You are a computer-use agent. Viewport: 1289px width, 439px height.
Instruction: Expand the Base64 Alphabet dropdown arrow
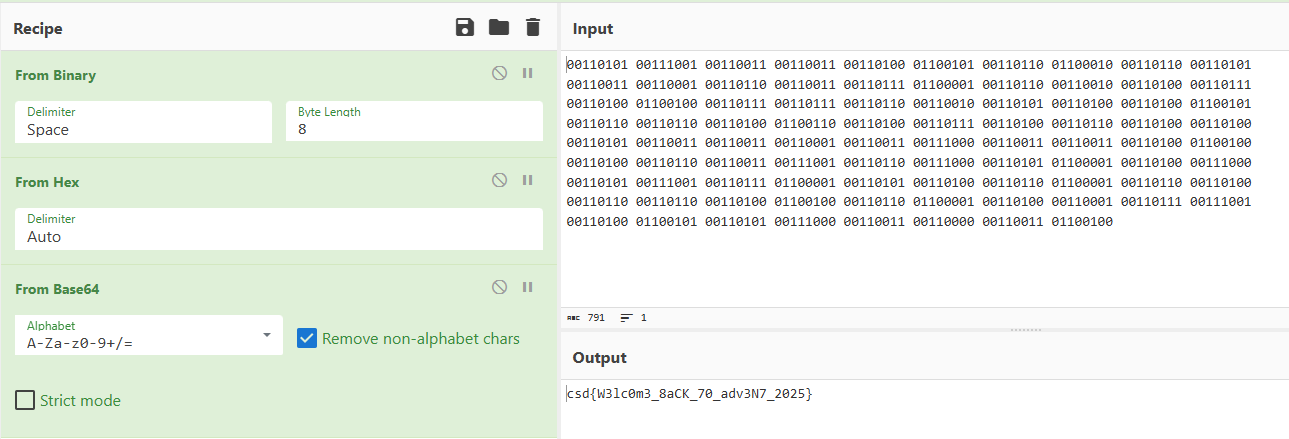(267, 336)
